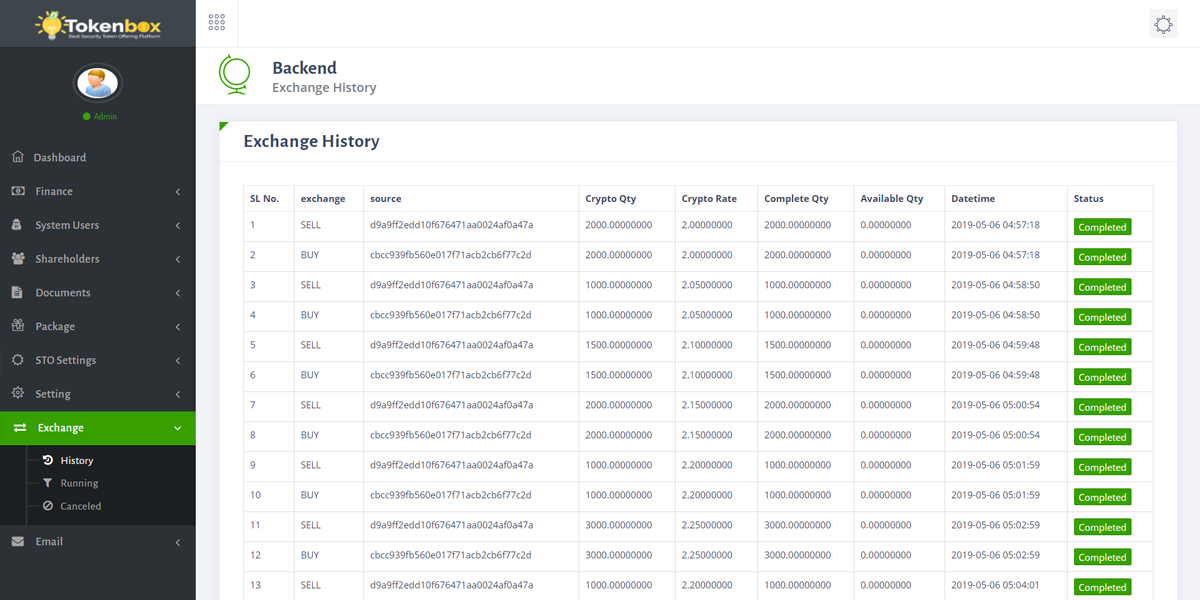Expand the Finance submenu chevron
The height and width of the screenshot is (600, 1200).
point(178,191)
